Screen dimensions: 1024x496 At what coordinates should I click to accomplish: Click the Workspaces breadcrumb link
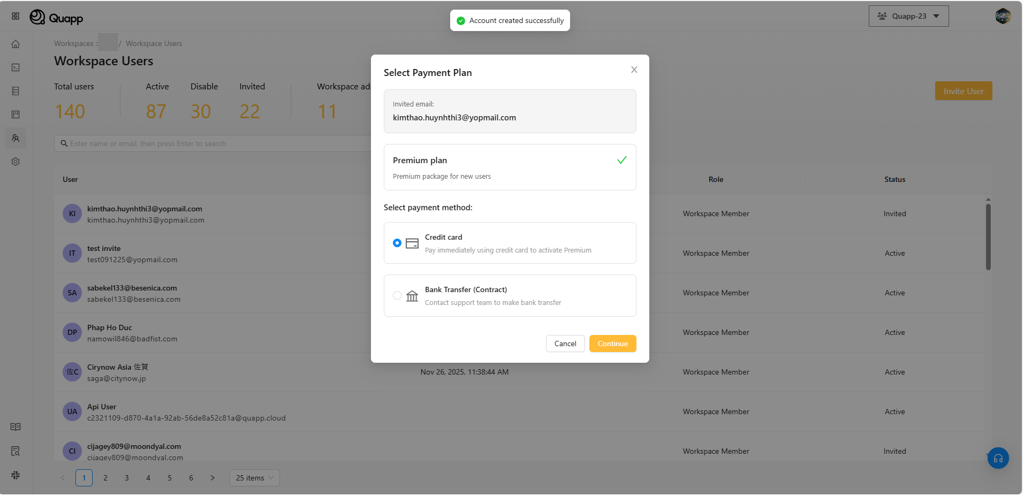click(x=74, y=44)
